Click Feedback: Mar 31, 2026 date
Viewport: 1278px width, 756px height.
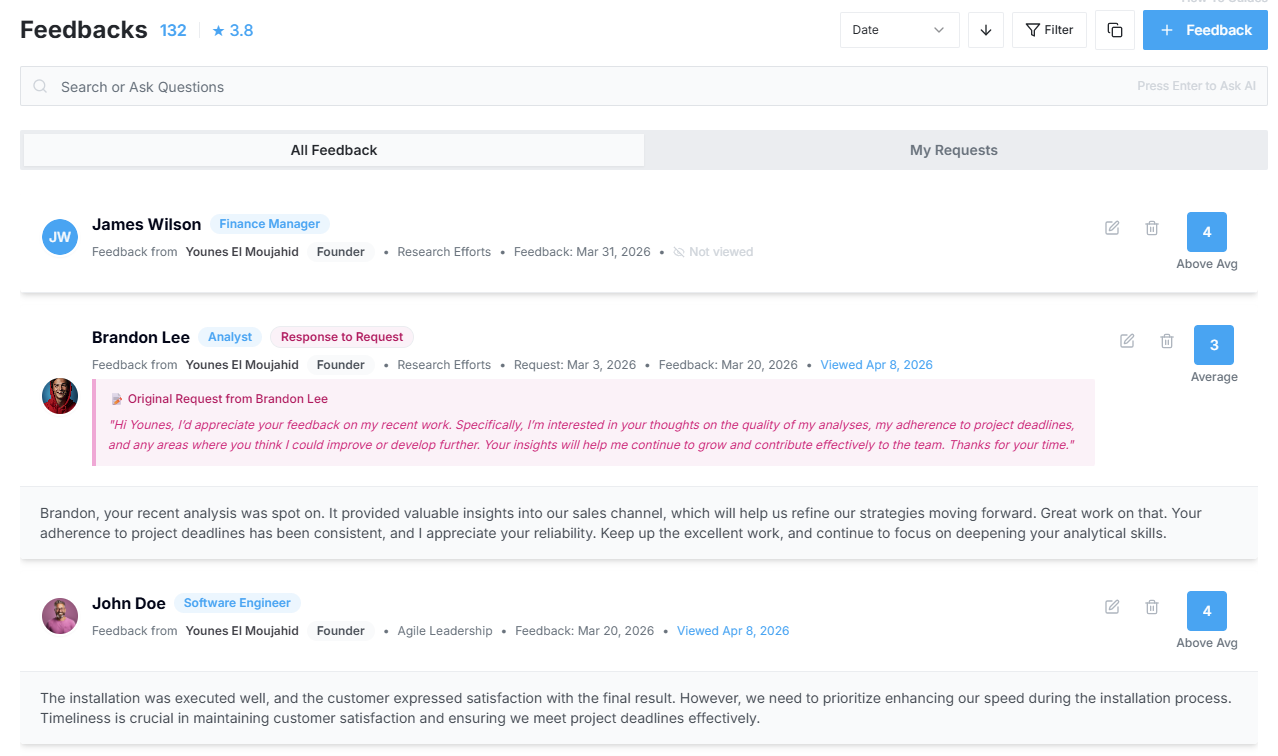(582, 252)
